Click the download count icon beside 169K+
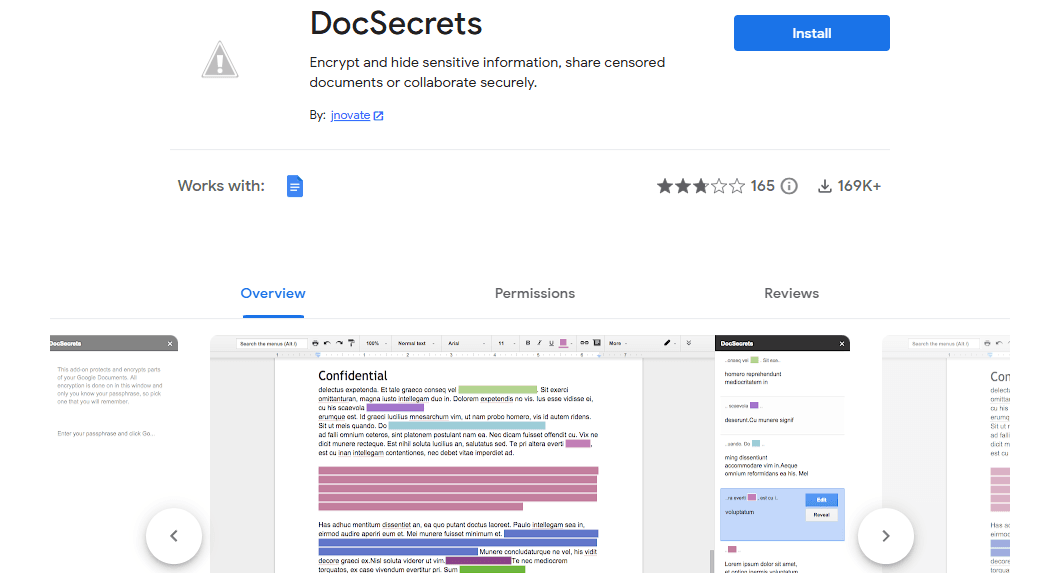This screenshot has width=1059, height=573. [825, 186]
